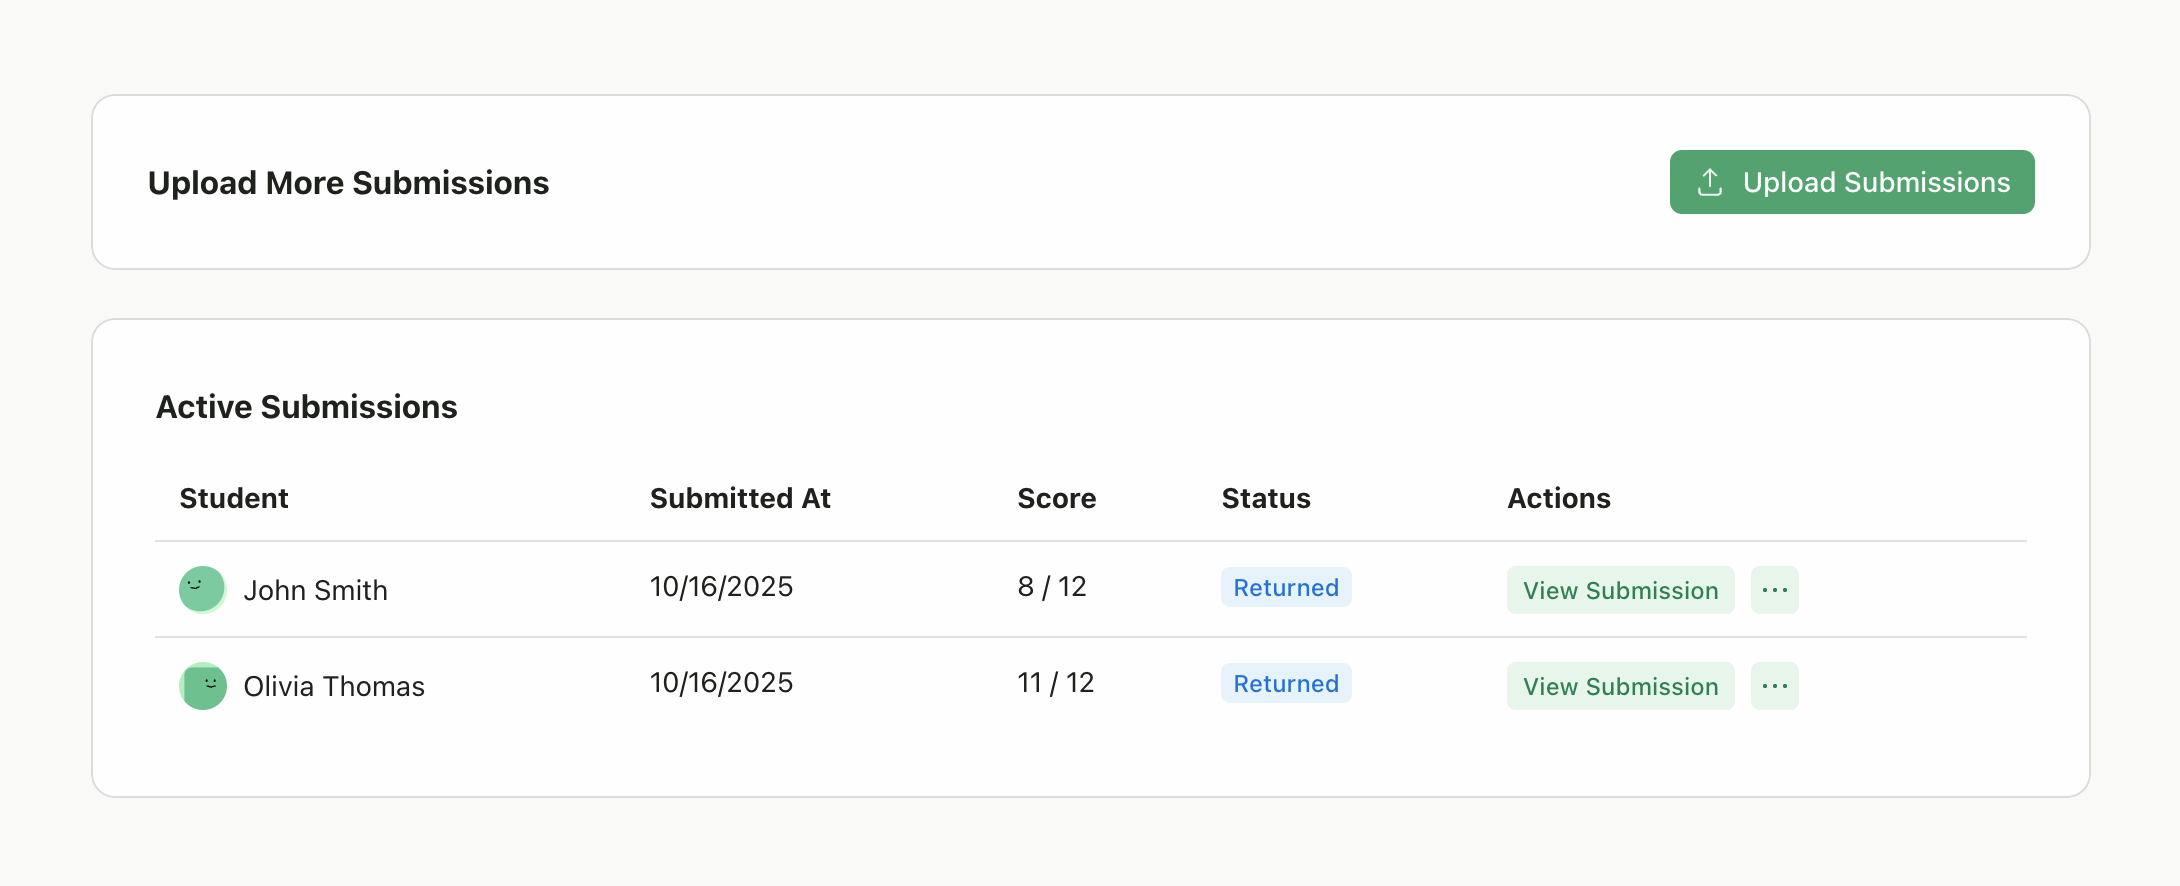View John Smith's submission

pyautogui.click(x=1620, y=590)
